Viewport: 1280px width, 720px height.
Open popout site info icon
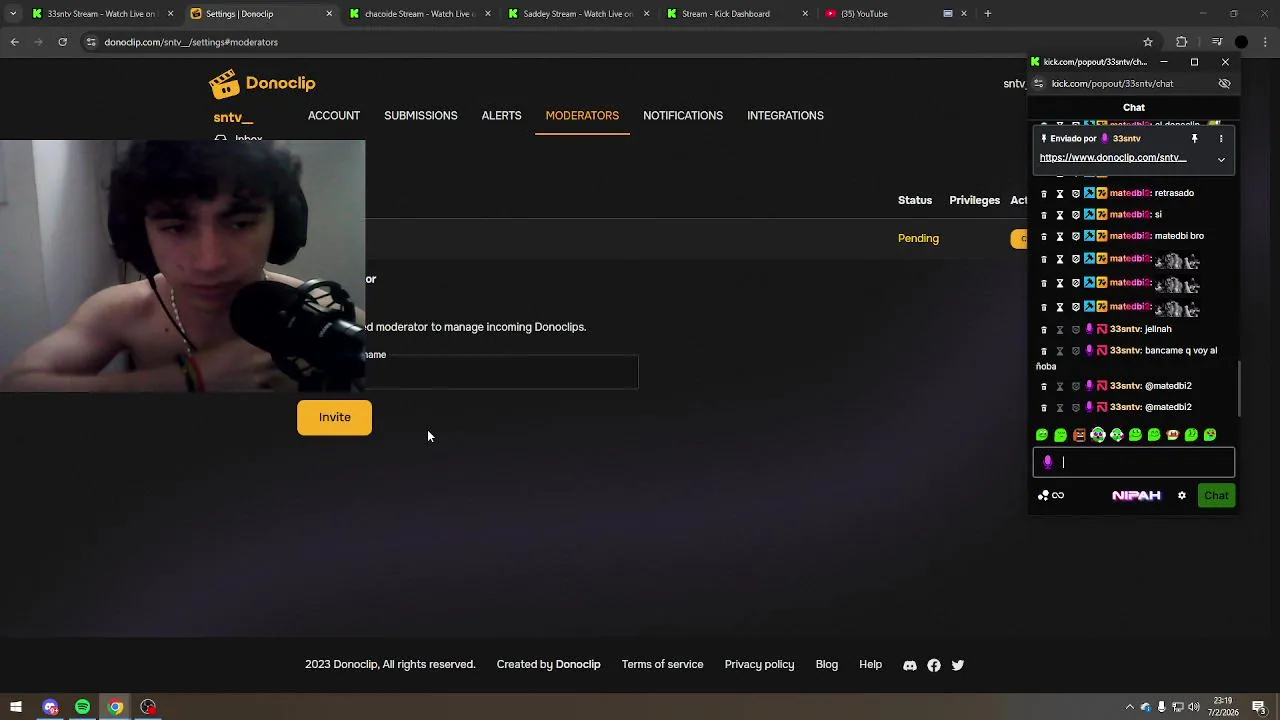pos(1038,84)
